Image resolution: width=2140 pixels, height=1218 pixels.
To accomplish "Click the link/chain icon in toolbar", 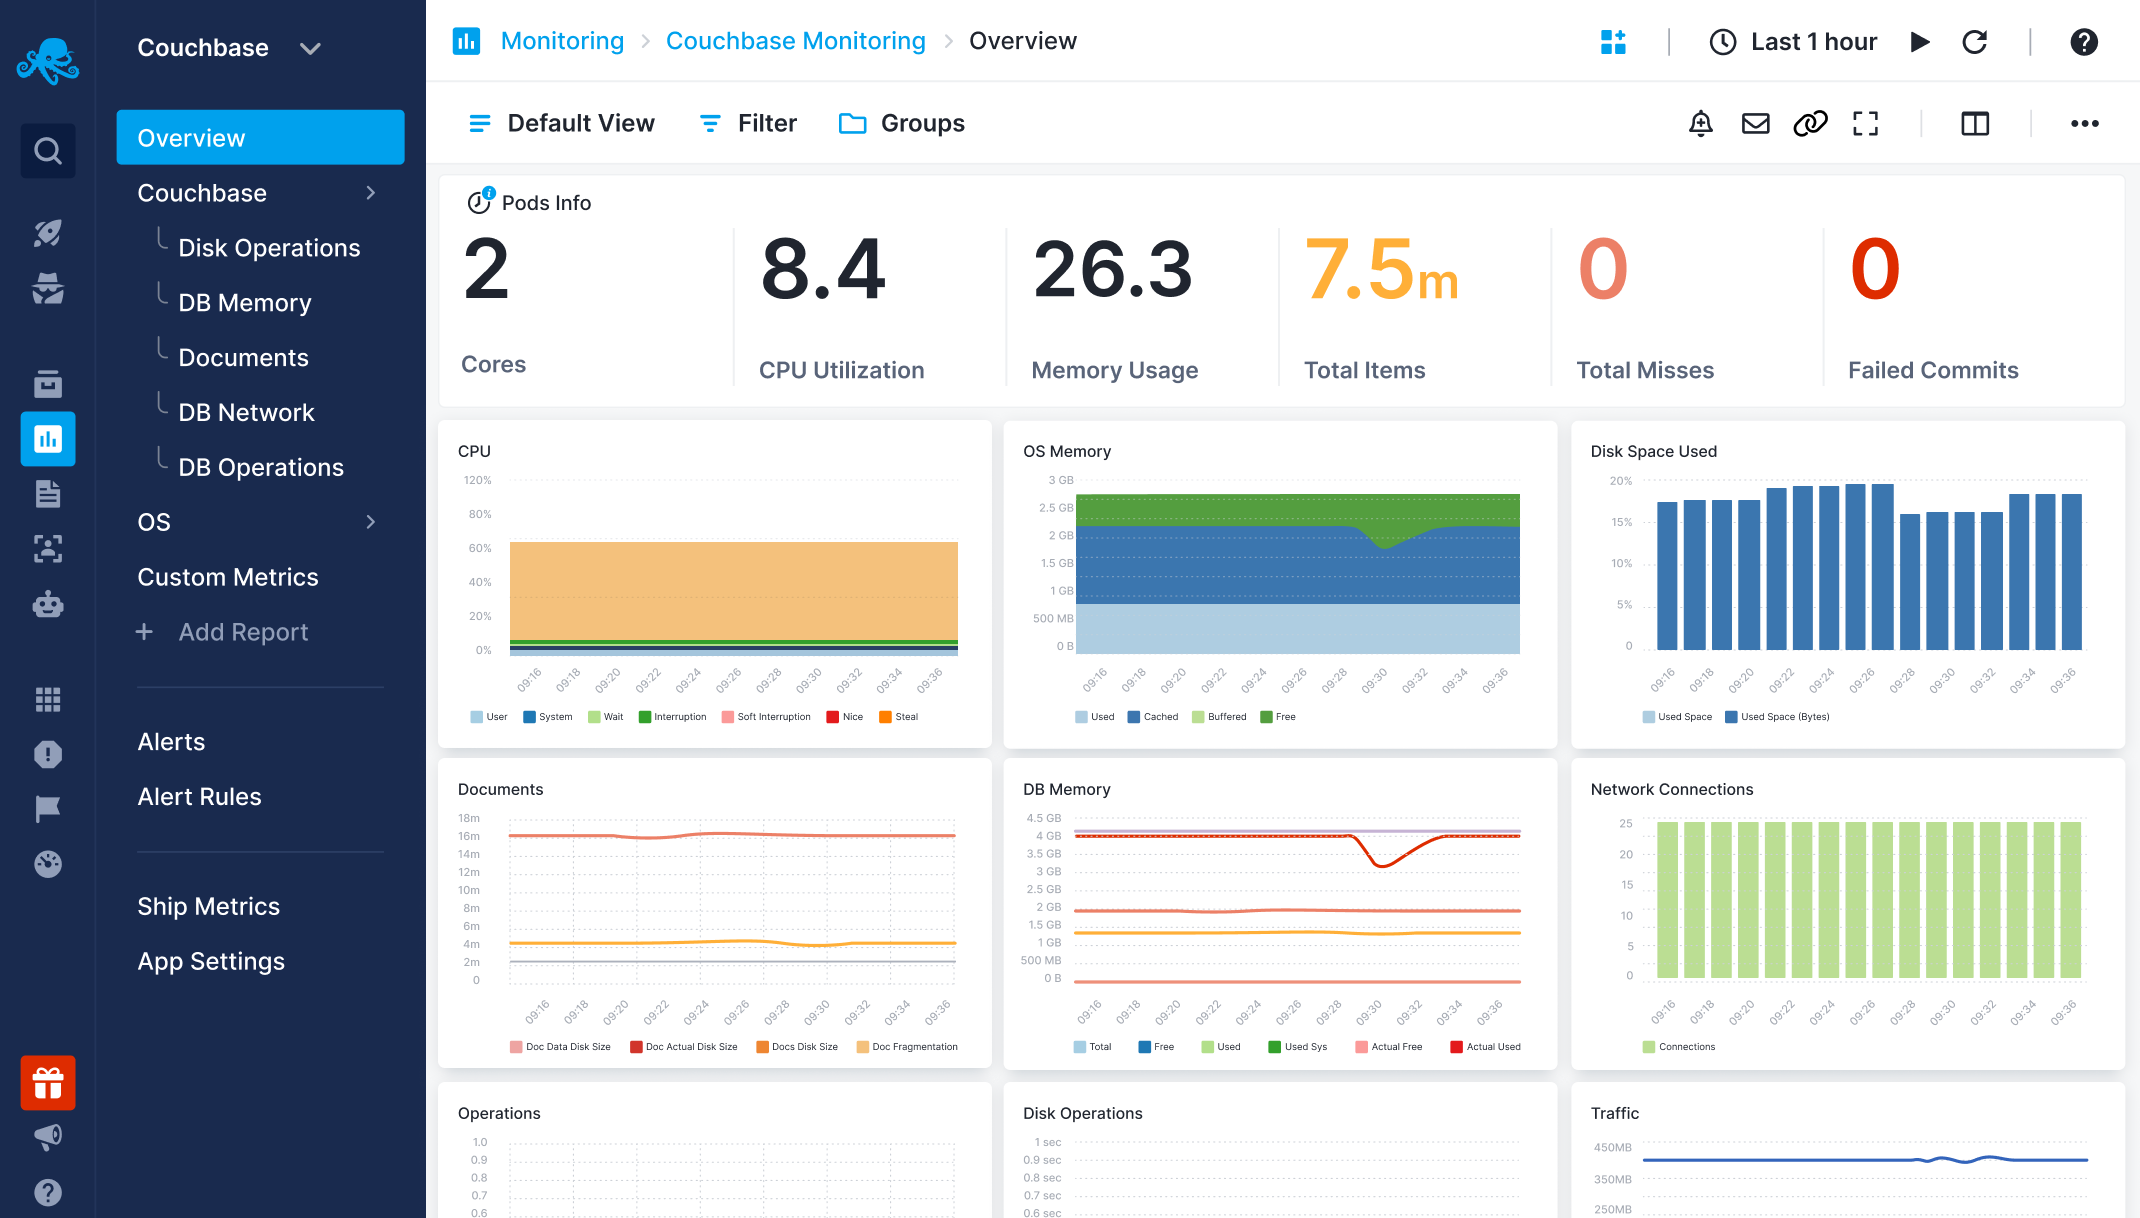I will [x=1809, y=123].
